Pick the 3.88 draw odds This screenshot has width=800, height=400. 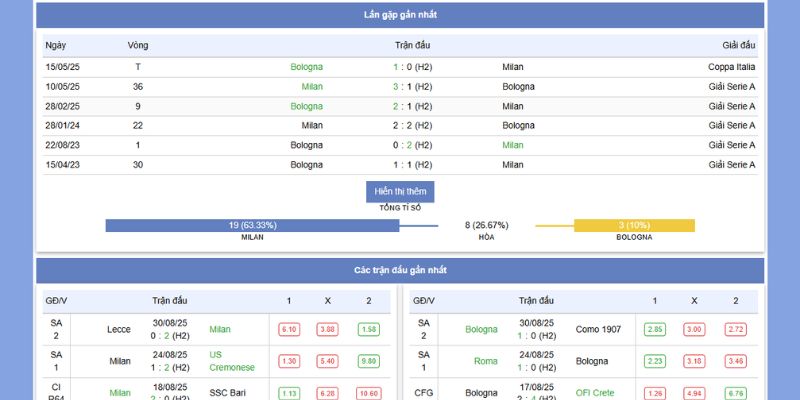[x=327, y=329]
